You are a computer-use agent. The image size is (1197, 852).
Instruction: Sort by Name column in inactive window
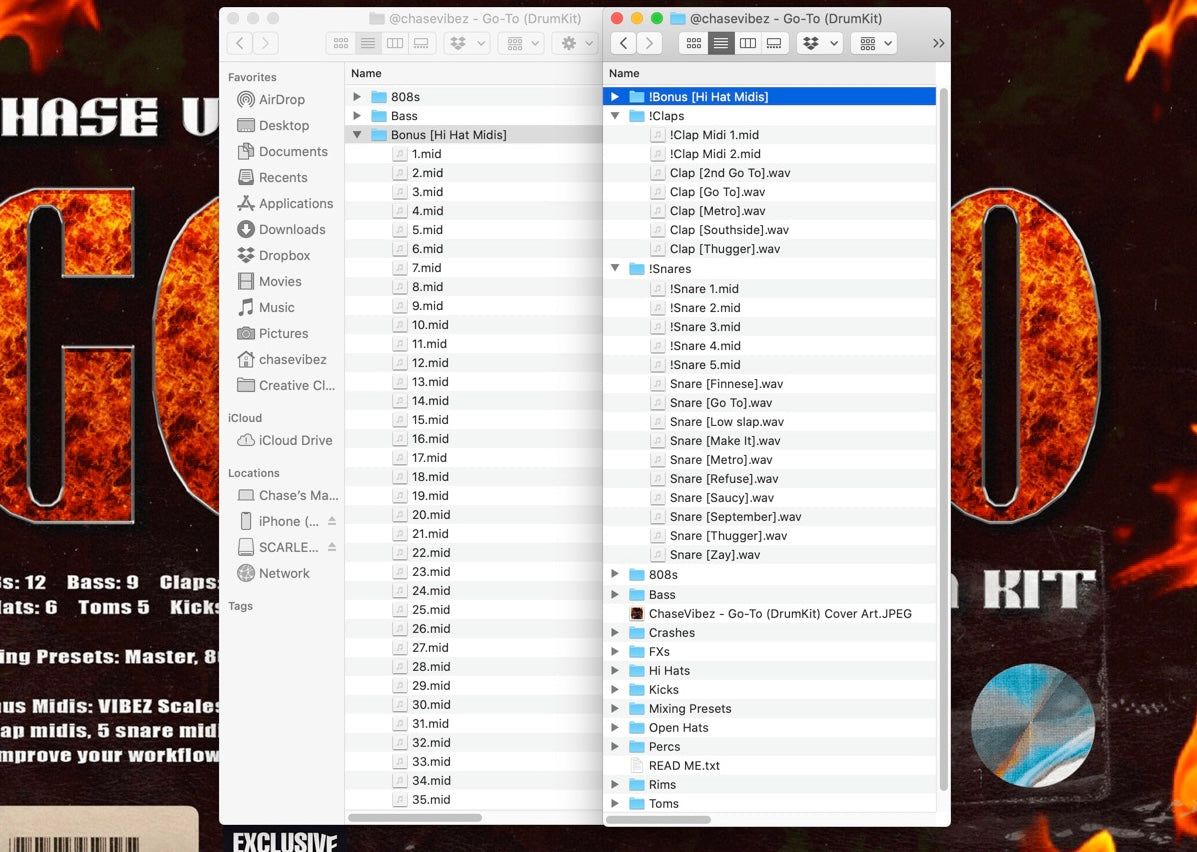pos(473,73)
